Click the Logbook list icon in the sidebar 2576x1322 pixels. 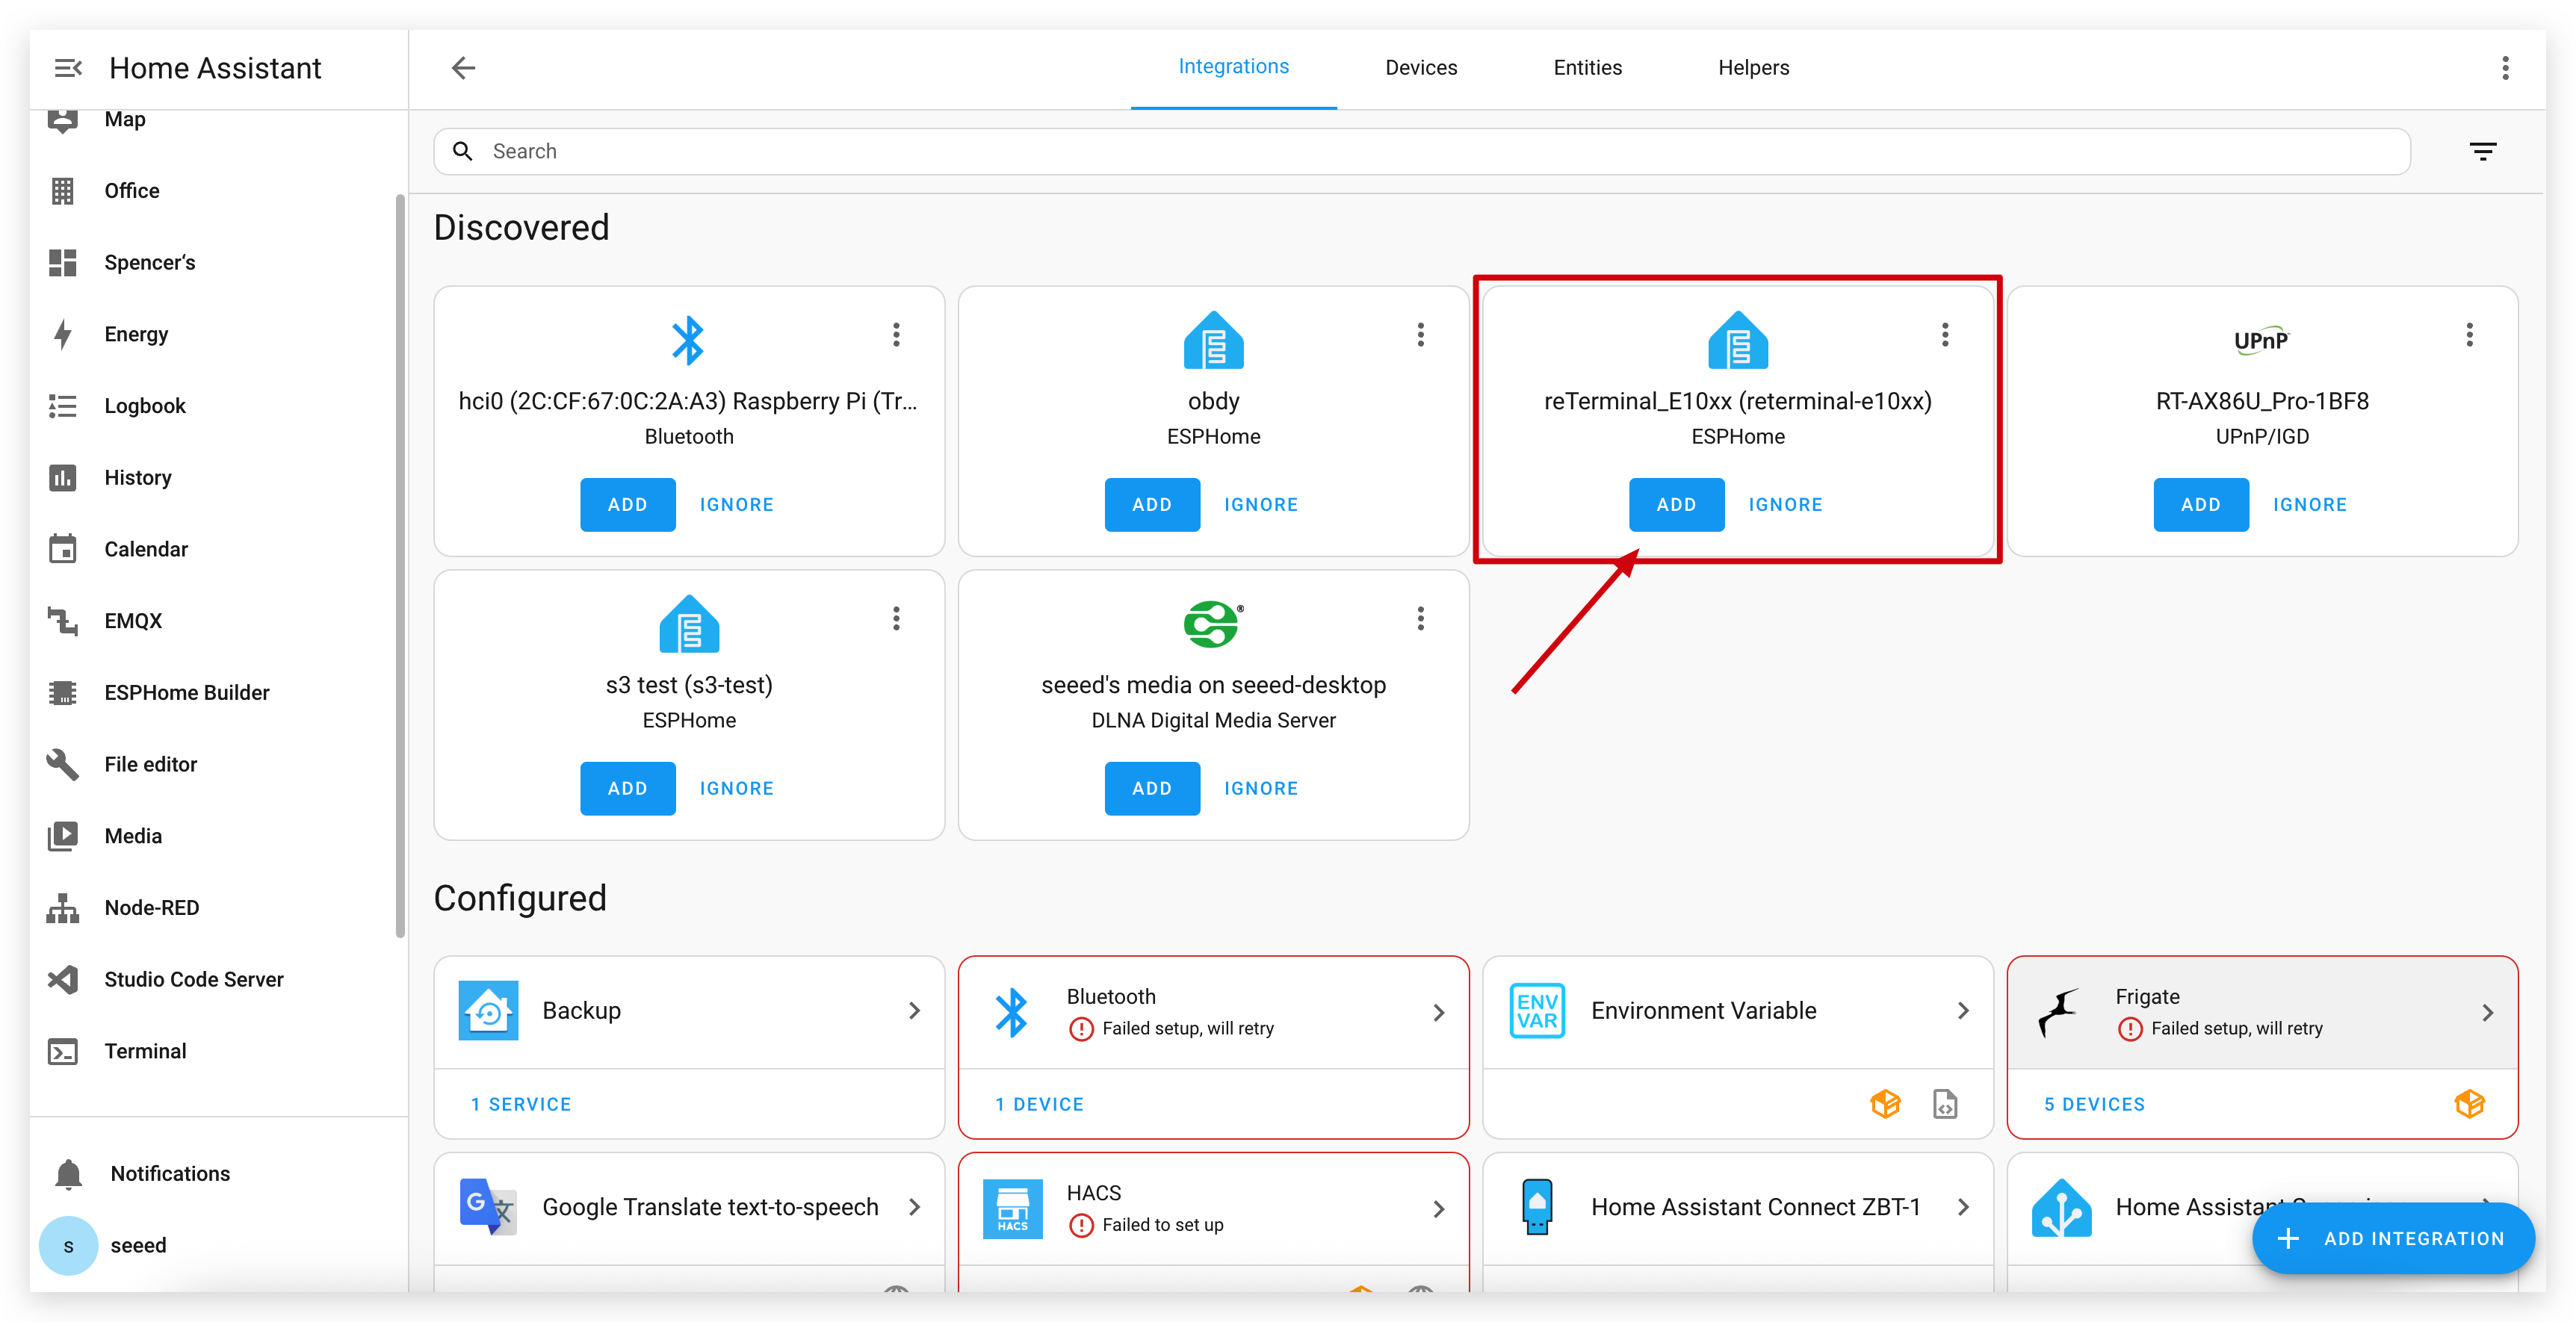[x=63, y=406]
